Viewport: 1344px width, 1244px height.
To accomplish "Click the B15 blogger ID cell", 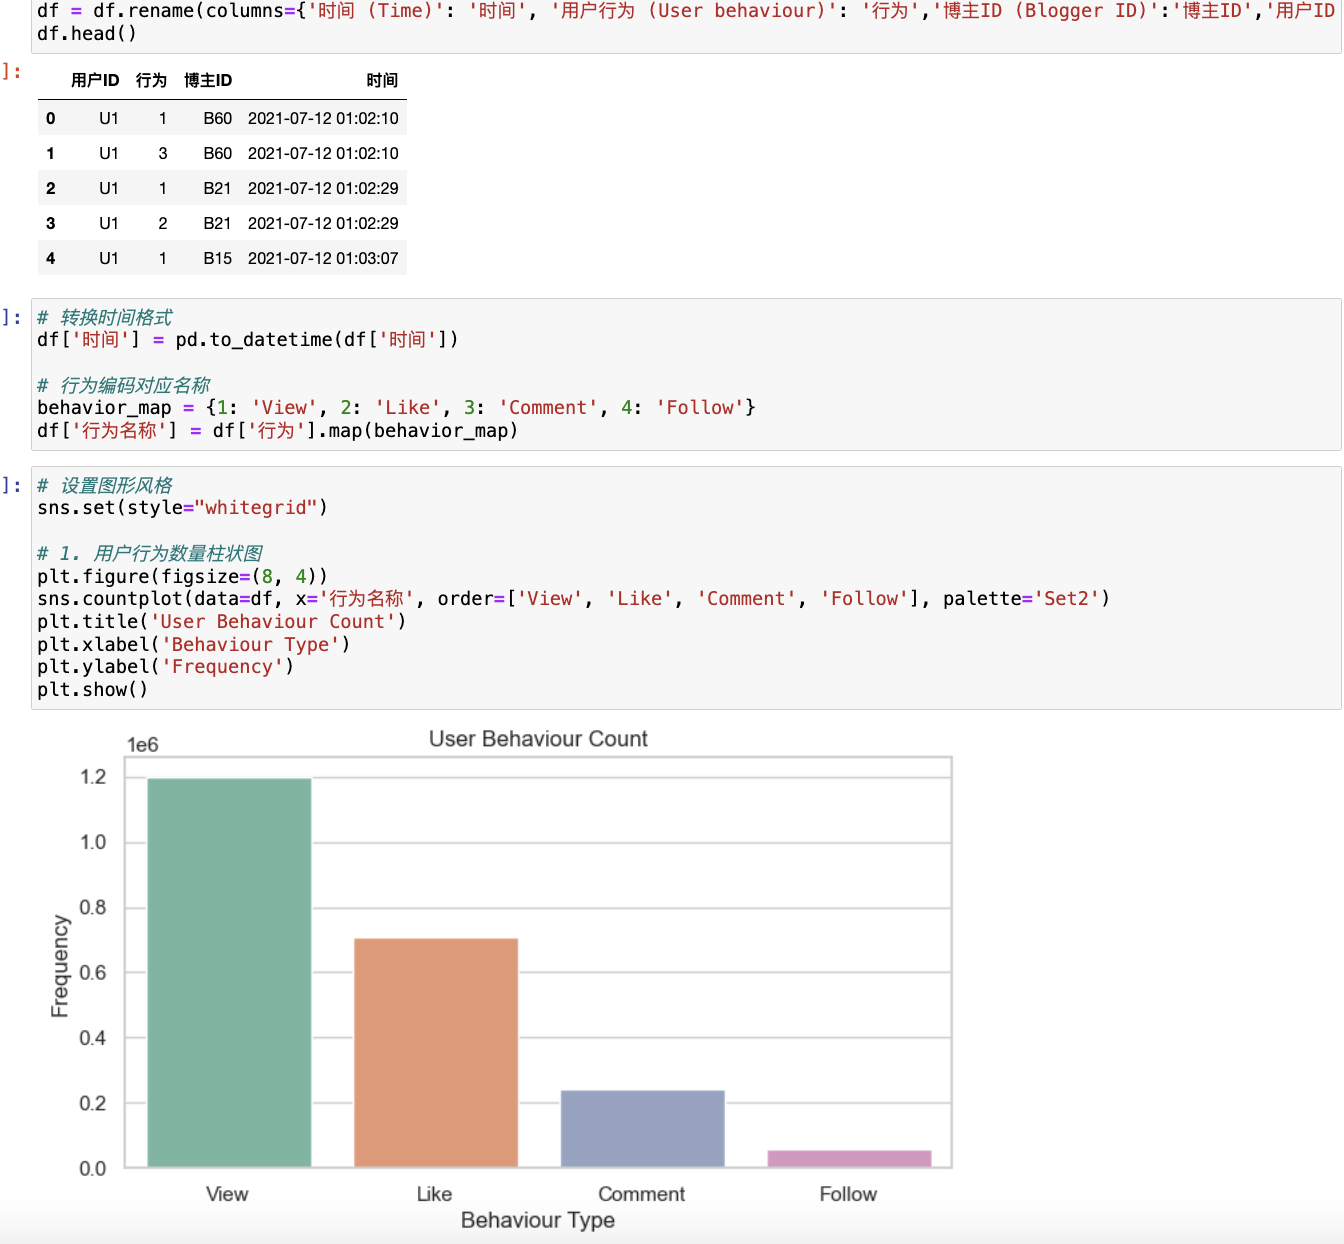I will pyautogui.click(x=217, y=258).
